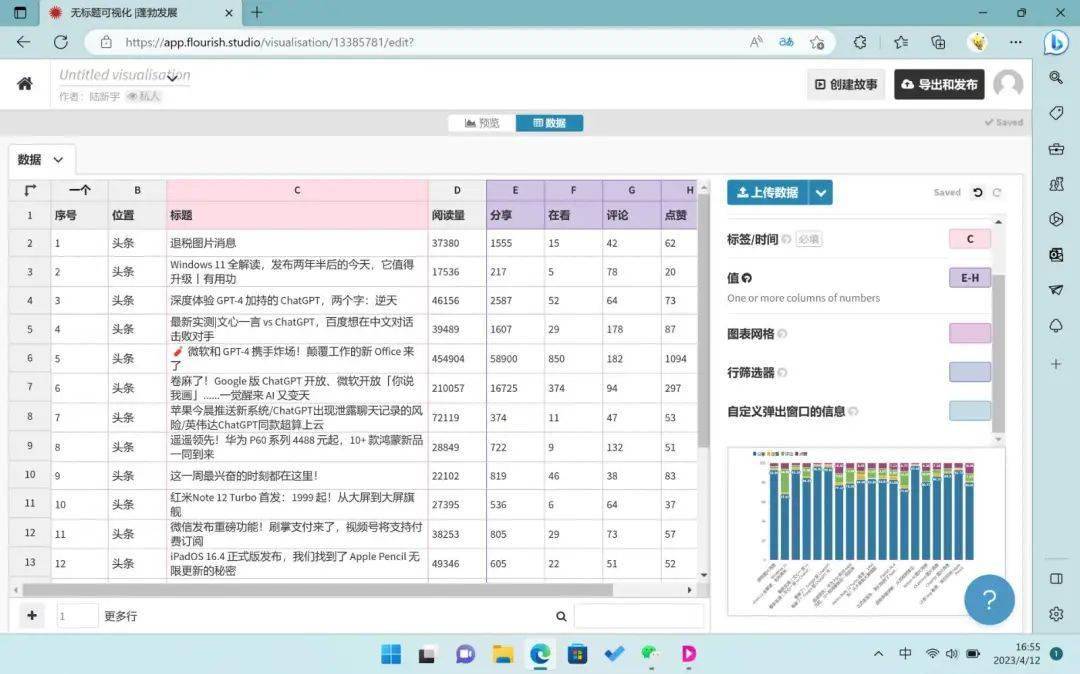Reload the page with refresh icon

point(61,42)
